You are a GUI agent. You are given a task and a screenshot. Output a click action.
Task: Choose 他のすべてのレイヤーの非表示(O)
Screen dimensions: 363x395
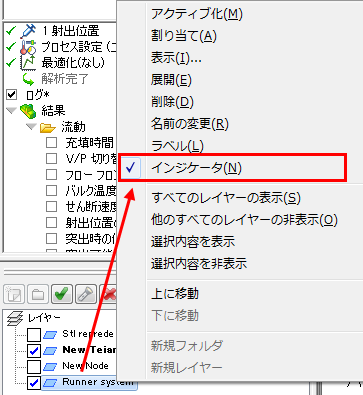(244, 220)
